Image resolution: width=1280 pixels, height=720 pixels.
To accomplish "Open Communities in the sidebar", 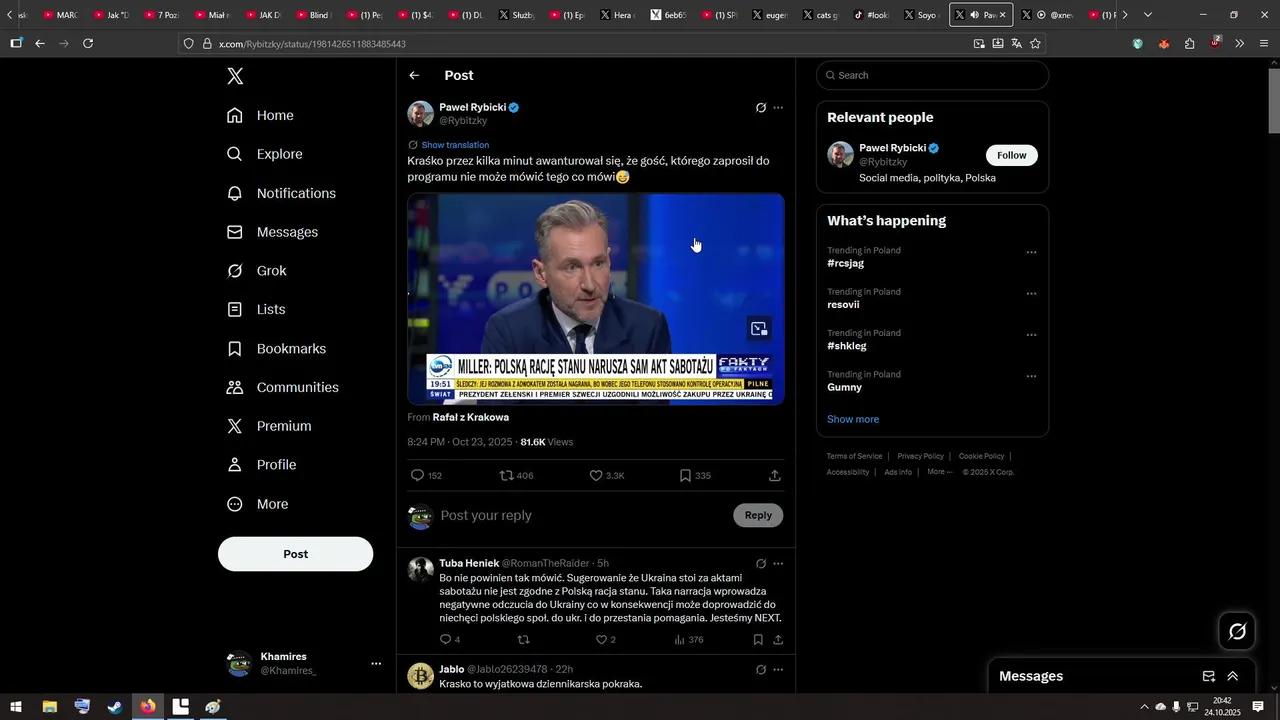I will point(283,387).
